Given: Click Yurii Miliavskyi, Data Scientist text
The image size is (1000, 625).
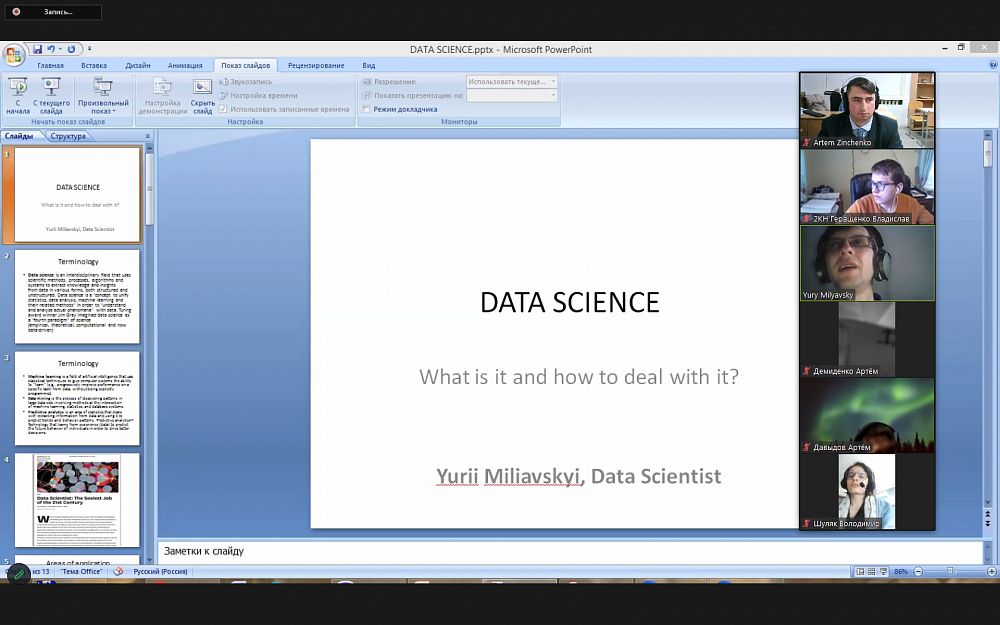Looking at the screenshot, I should click(578, 476).
